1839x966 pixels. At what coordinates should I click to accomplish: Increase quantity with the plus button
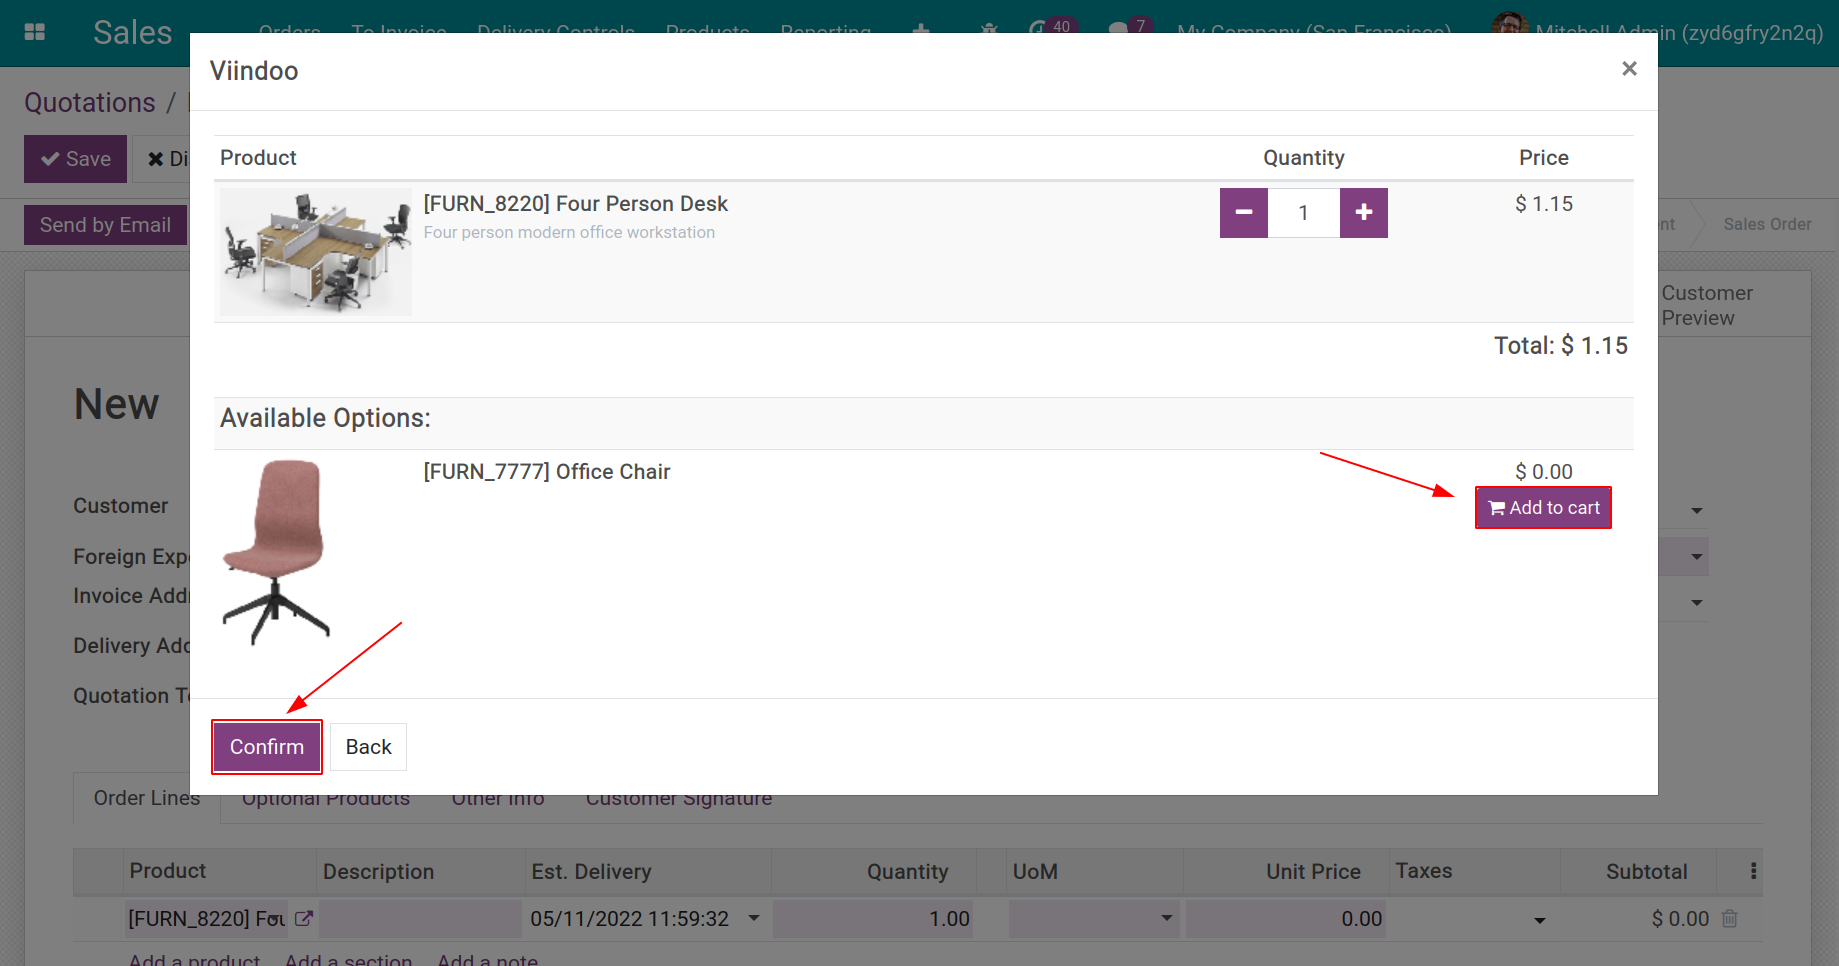[x=1364, y=213]
